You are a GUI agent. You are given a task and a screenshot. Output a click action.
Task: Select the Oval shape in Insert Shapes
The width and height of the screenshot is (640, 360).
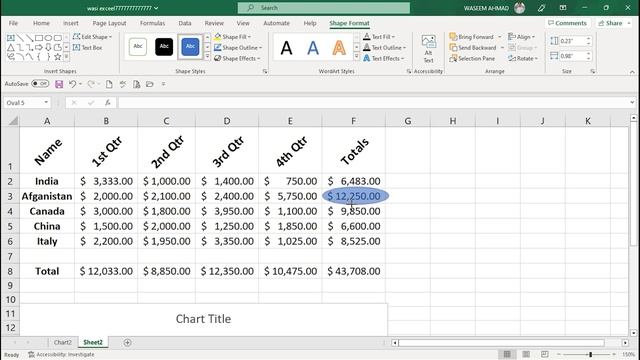(48, 38)
